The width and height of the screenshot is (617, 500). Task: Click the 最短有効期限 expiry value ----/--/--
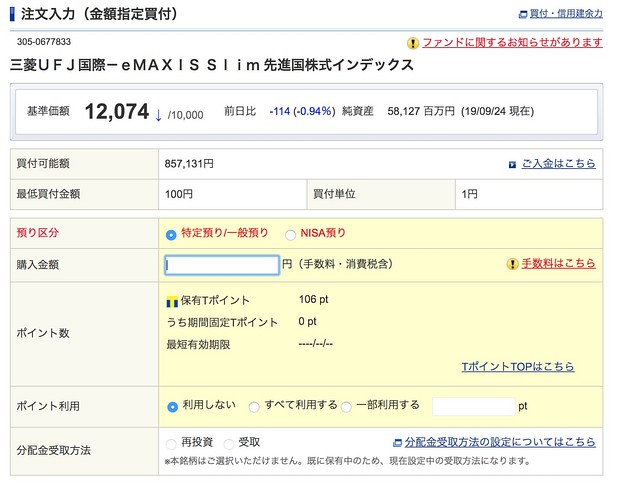point(316,344)
